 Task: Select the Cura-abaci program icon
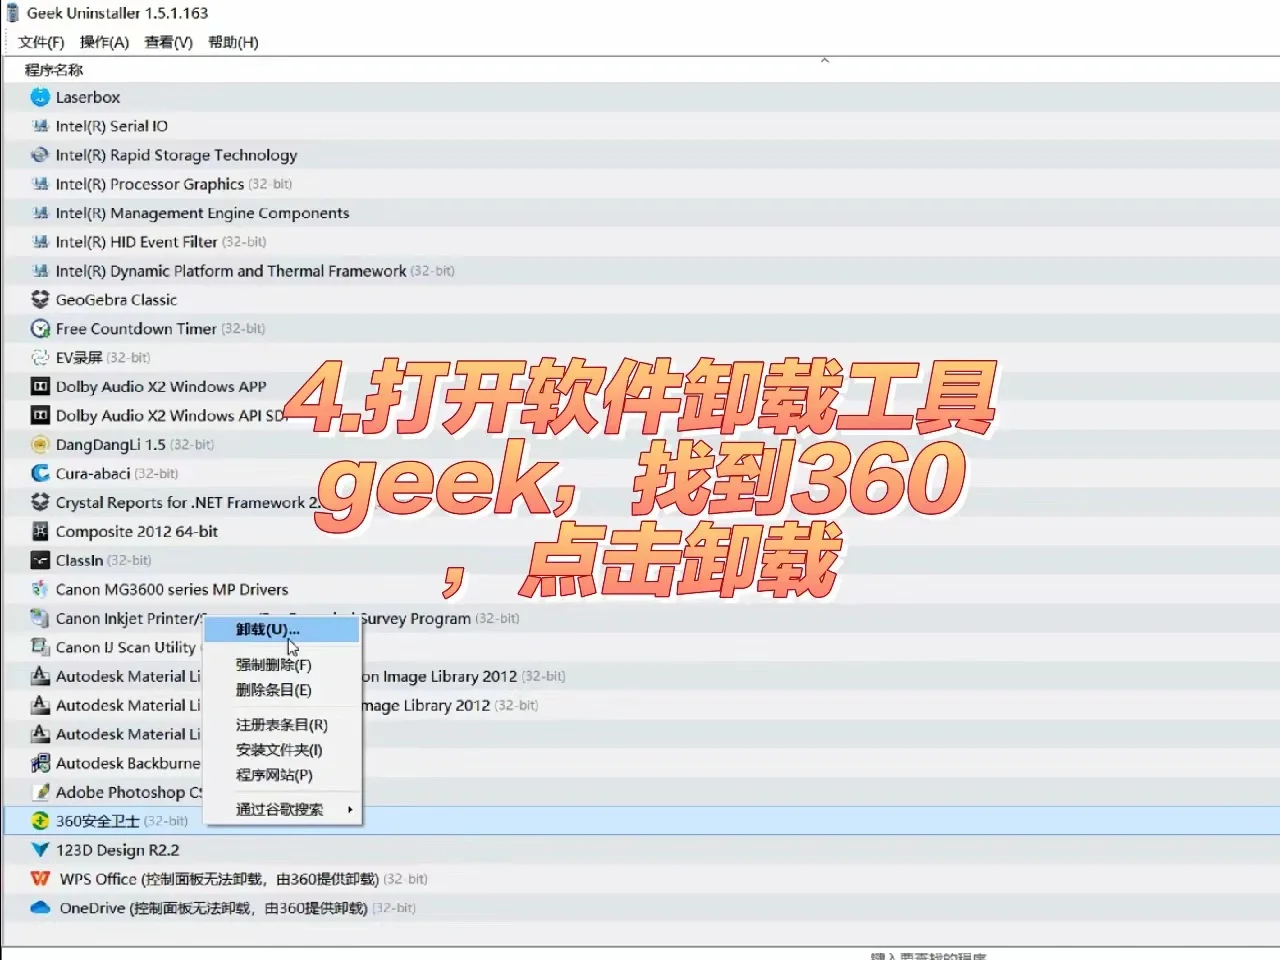click(40, 473)
